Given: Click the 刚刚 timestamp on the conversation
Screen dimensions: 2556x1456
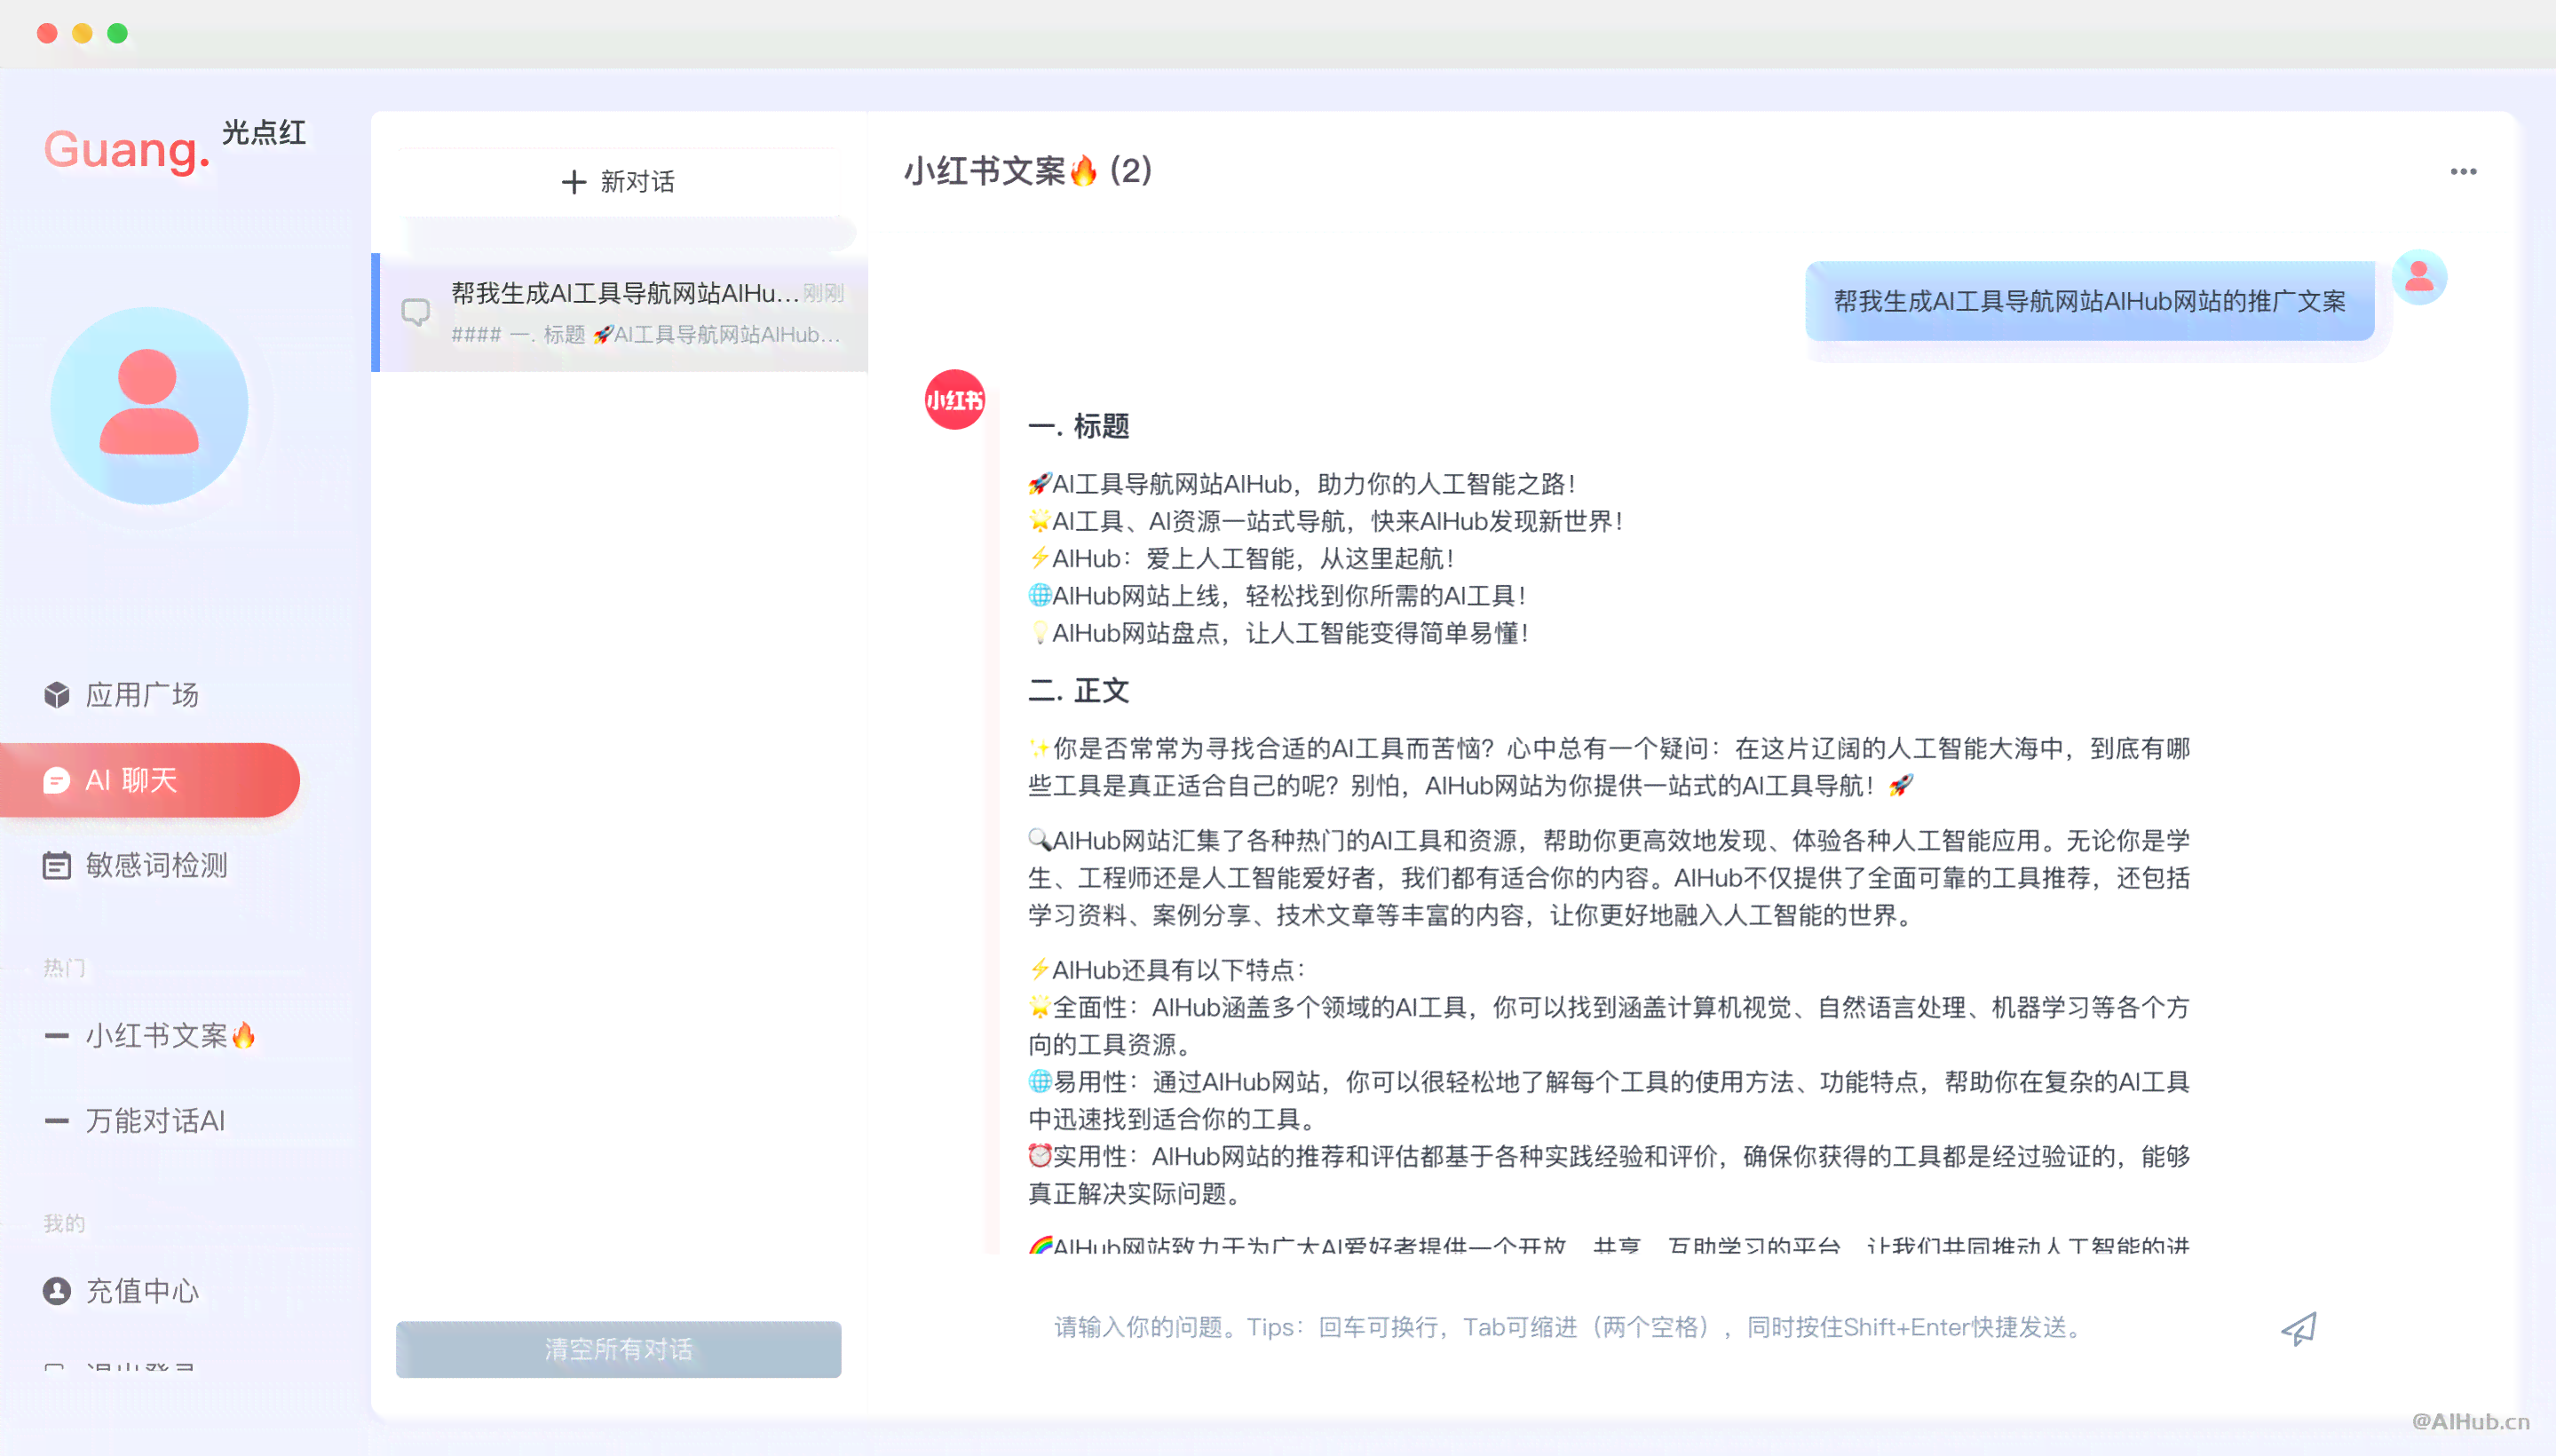Looking at the screenshot, I should pos(823,293).
